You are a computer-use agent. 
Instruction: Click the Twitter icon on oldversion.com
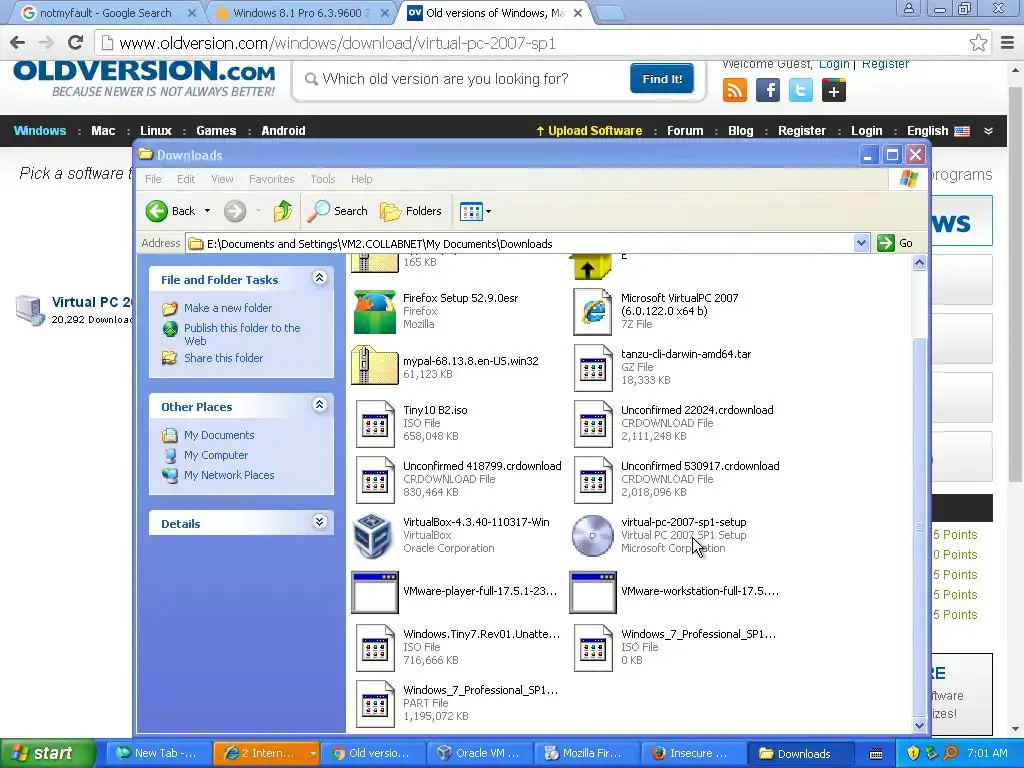point(801,90)
